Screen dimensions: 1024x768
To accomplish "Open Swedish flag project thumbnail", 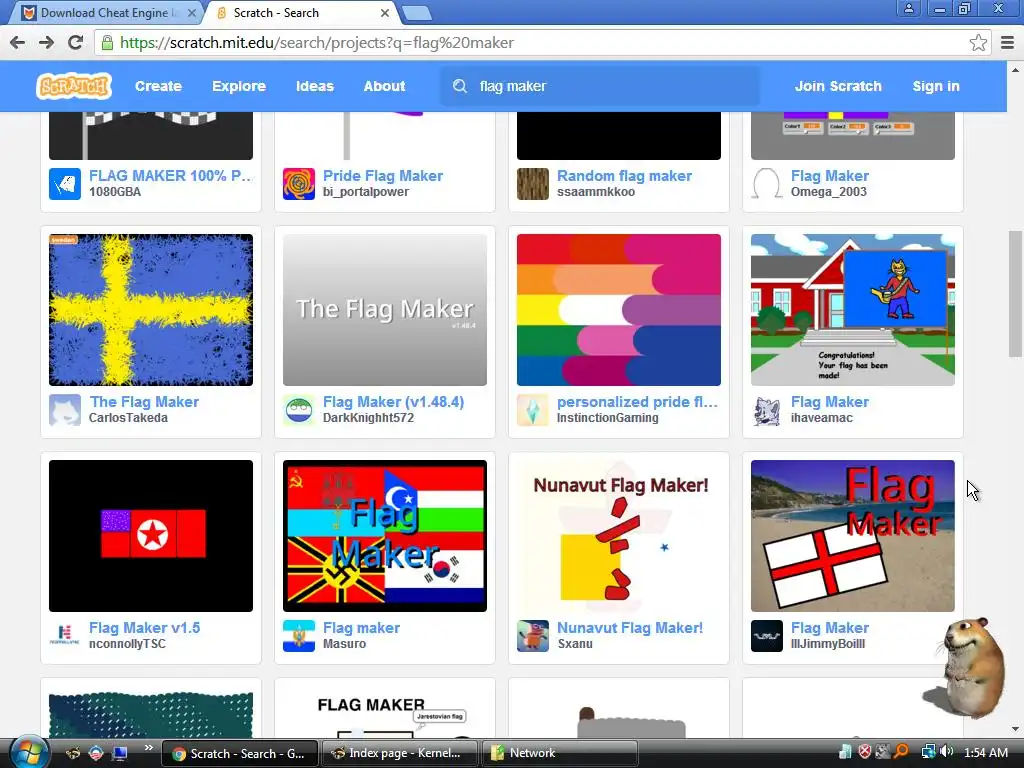I will [151, 310].
